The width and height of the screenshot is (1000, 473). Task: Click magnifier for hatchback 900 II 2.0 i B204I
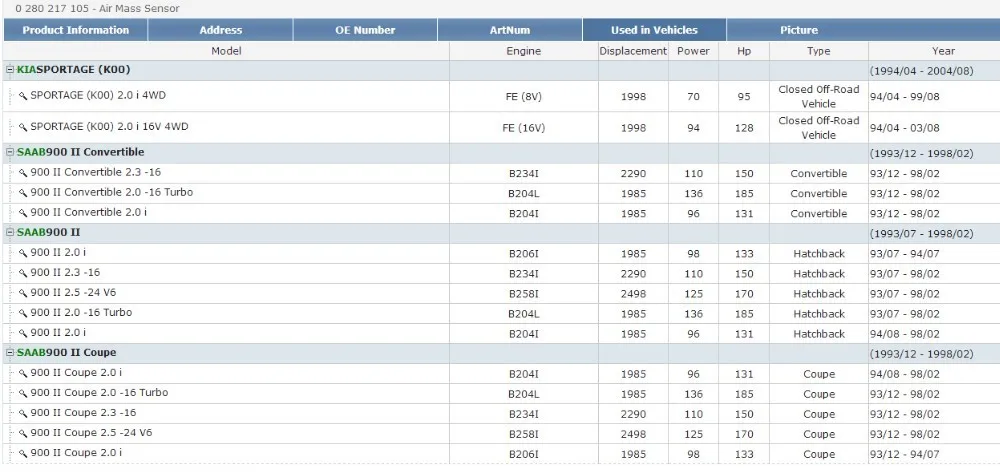pos(22,333)
